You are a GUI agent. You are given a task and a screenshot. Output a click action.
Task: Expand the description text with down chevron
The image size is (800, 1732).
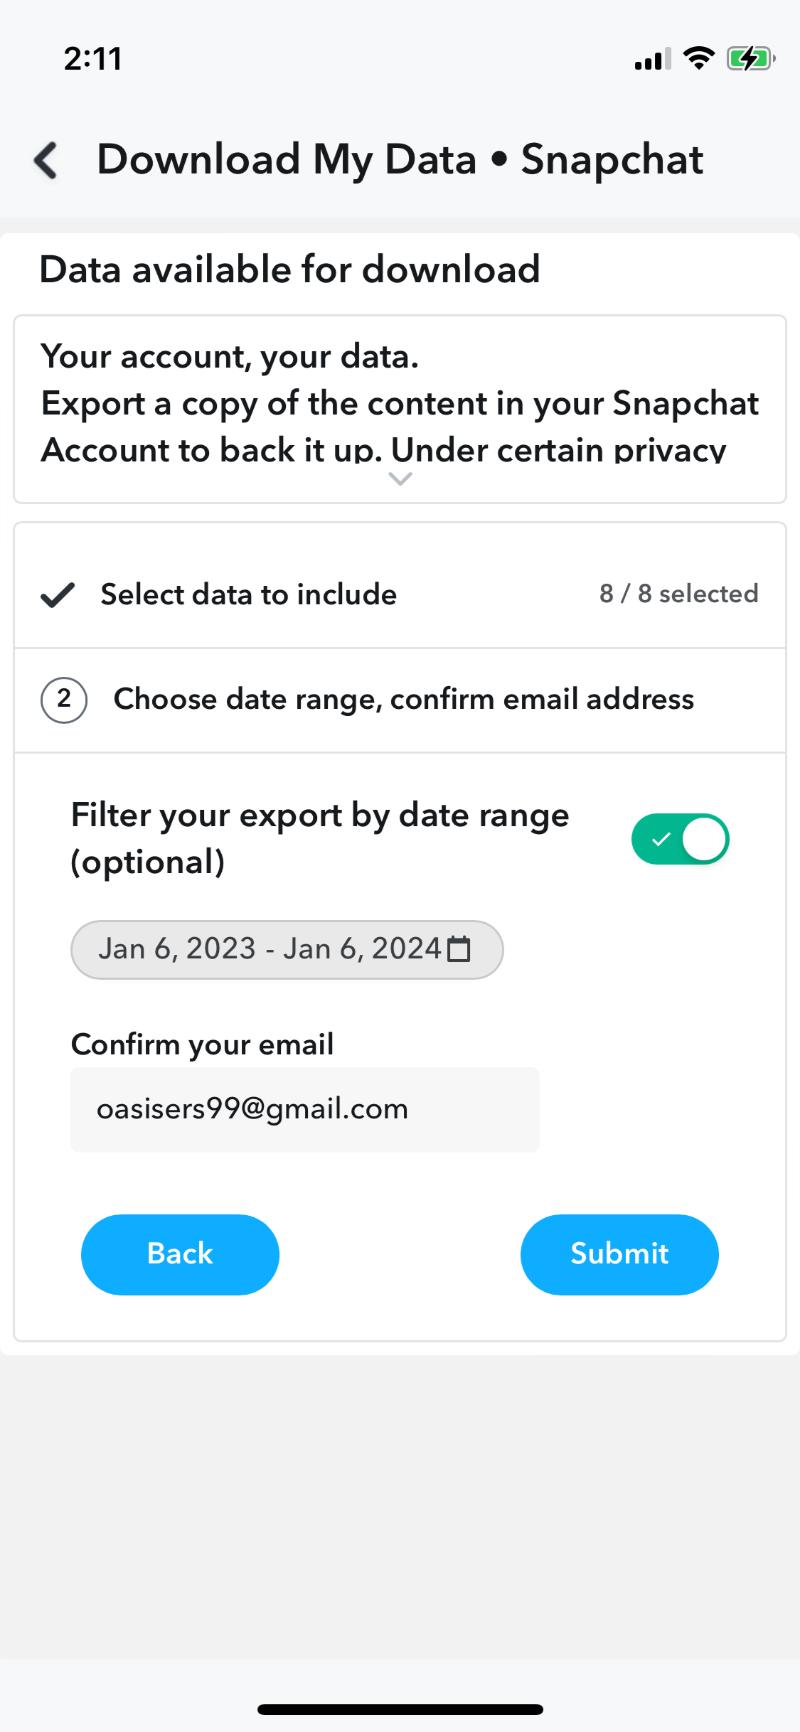click(x=400, y=480)
